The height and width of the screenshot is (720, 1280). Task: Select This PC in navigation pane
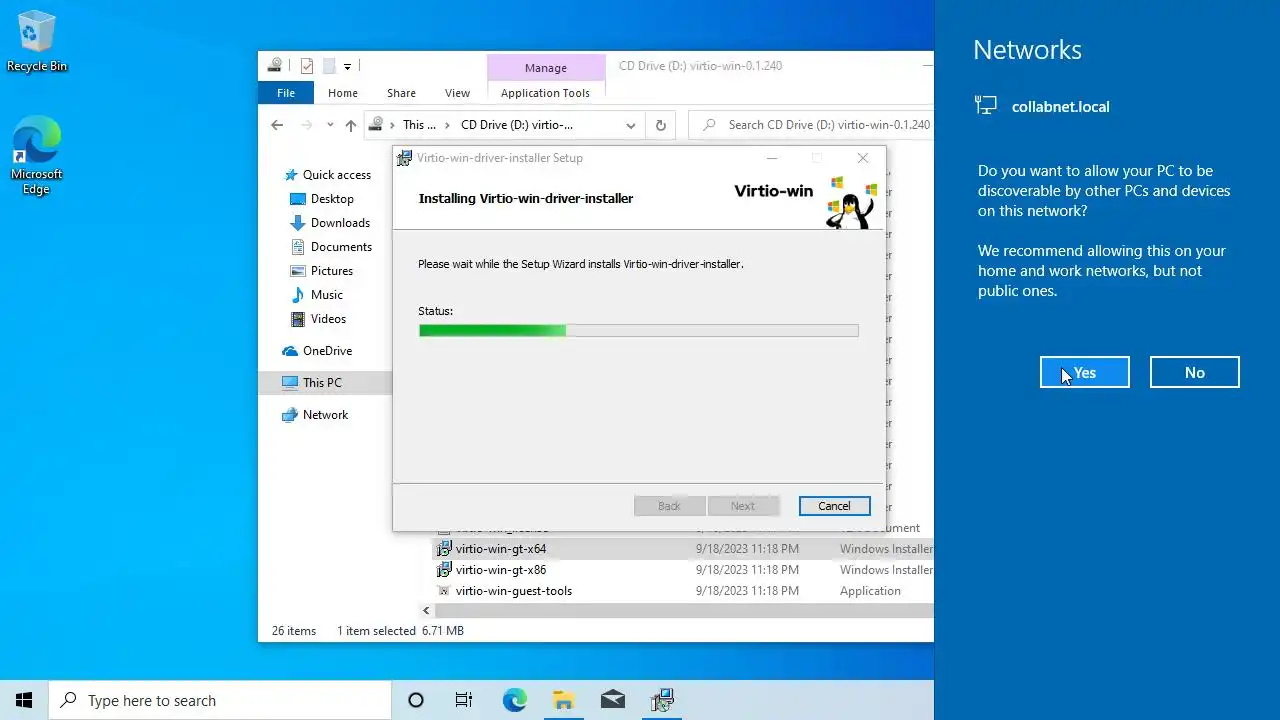[322, 383]
